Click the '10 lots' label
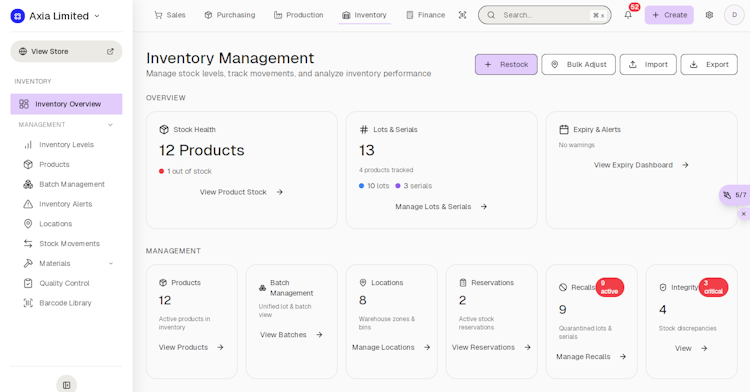Image resolution: width=750 pixels, height=392 pixels. [x=378, y=186]
